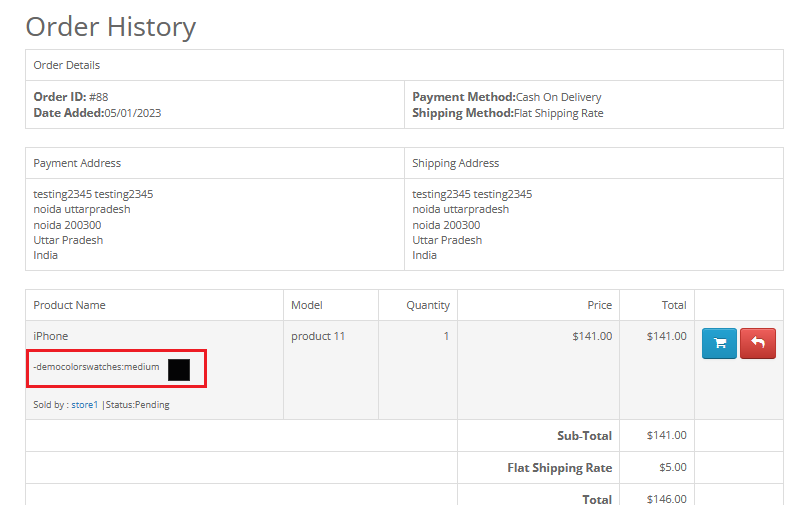Click the Shipping Address column header
797x505 pixels.
(x=455, y=163)
